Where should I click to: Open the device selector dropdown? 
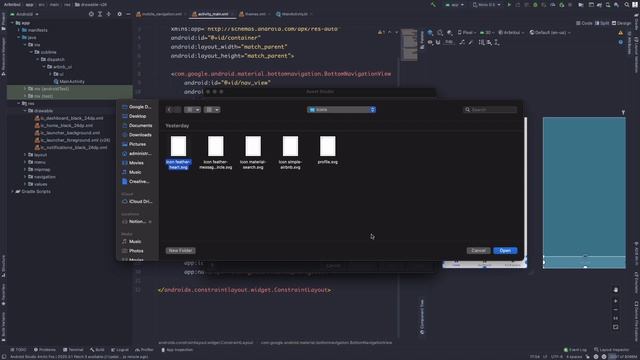(x=487, y=5)
